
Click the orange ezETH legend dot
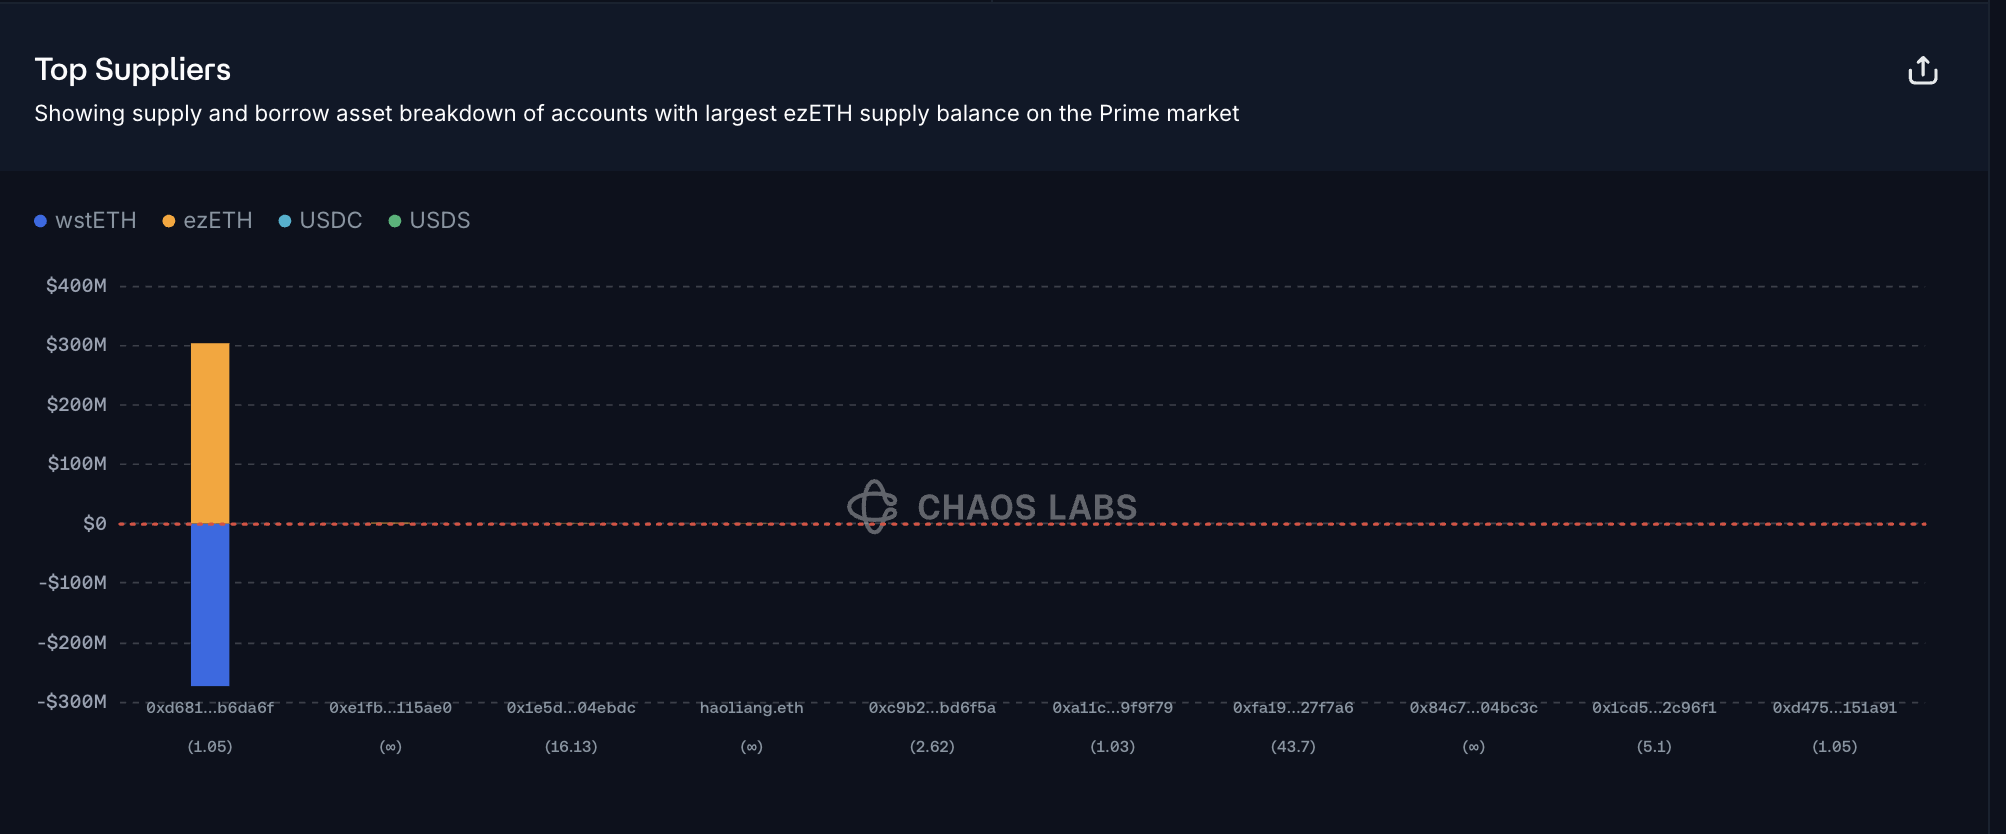169,221
